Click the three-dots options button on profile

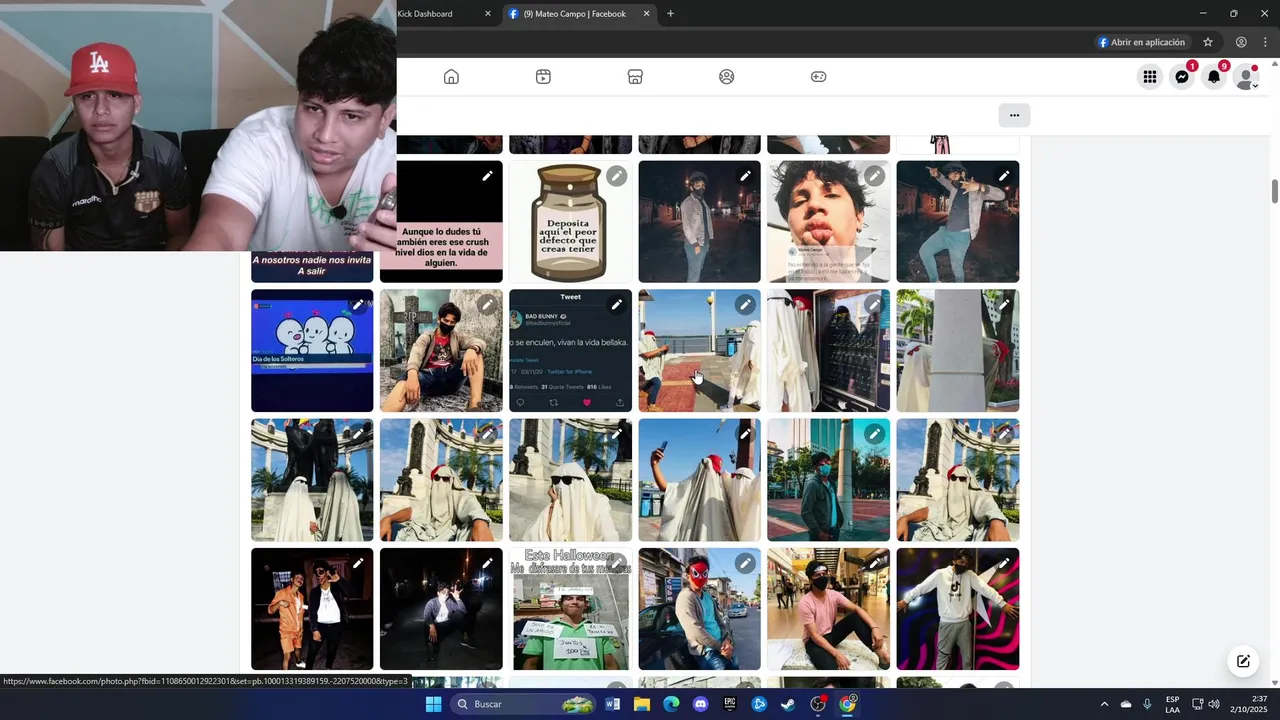coord(1014,115)
